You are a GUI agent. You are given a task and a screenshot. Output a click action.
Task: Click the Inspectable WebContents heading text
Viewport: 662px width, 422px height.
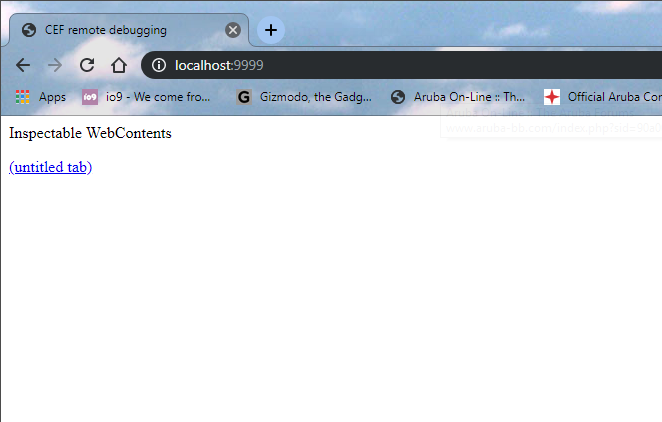(90, 133)
